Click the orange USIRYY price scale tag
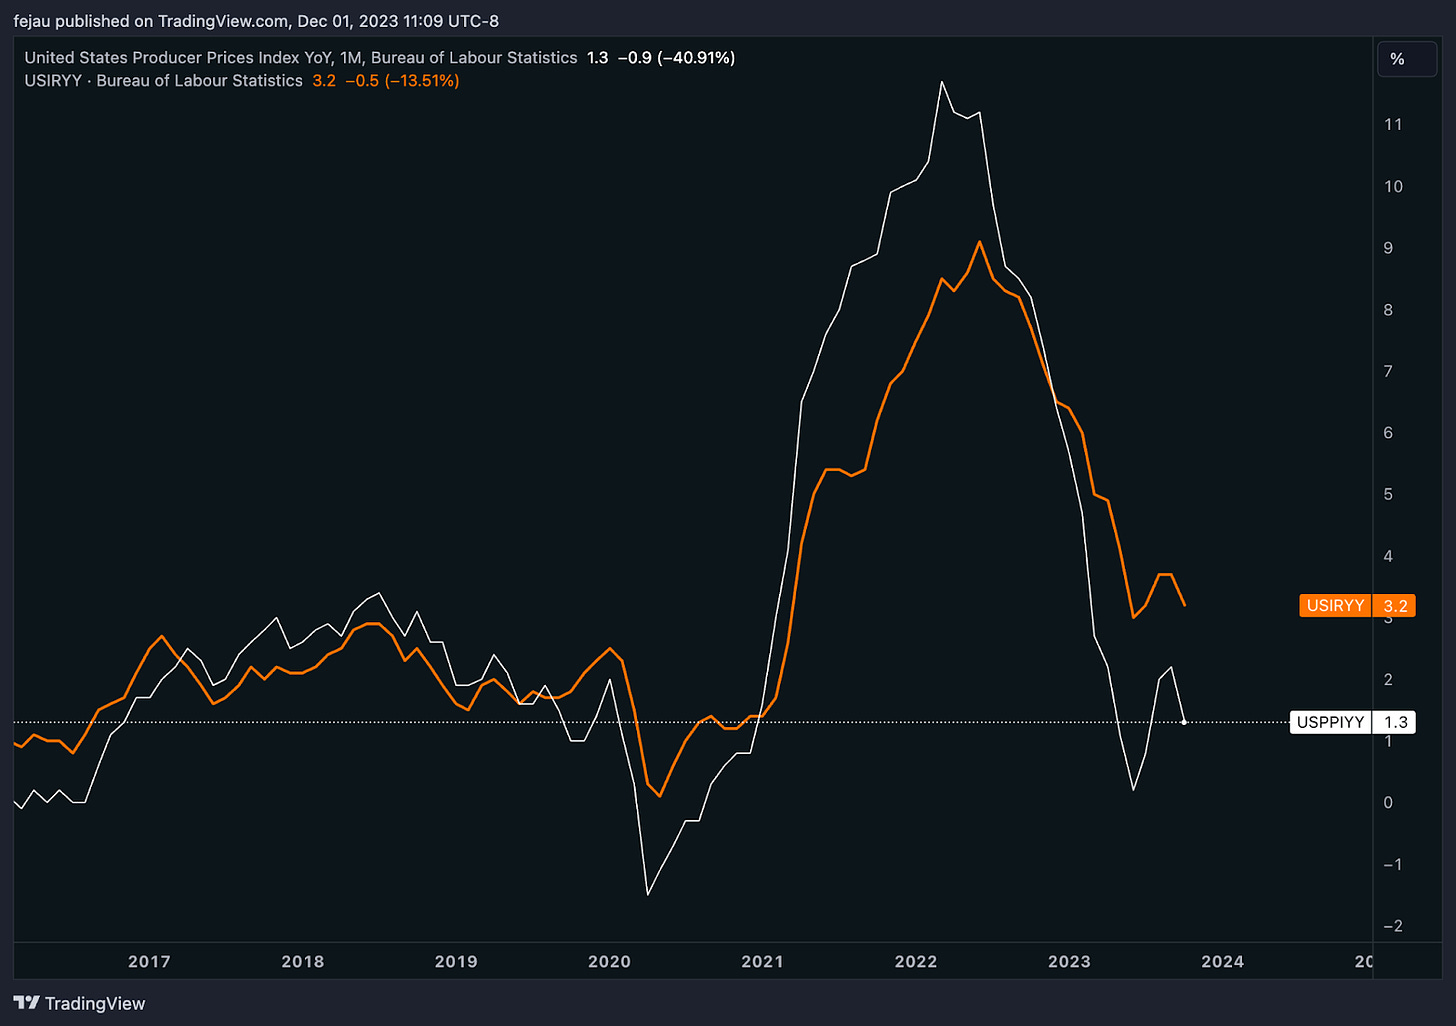This screenshot has width=1456, height=1026. click(1357, 605)
